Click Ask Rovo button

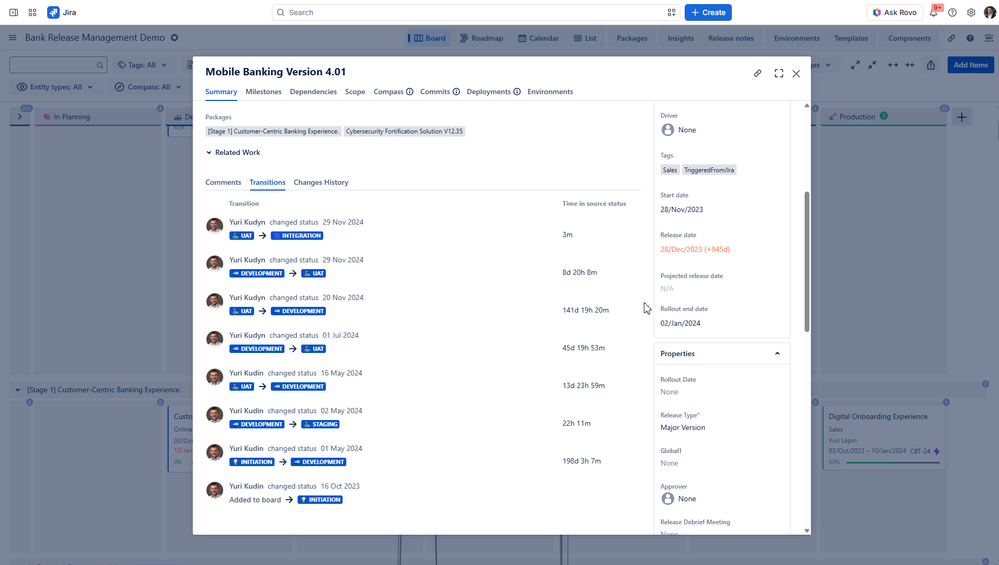[895, 12]
